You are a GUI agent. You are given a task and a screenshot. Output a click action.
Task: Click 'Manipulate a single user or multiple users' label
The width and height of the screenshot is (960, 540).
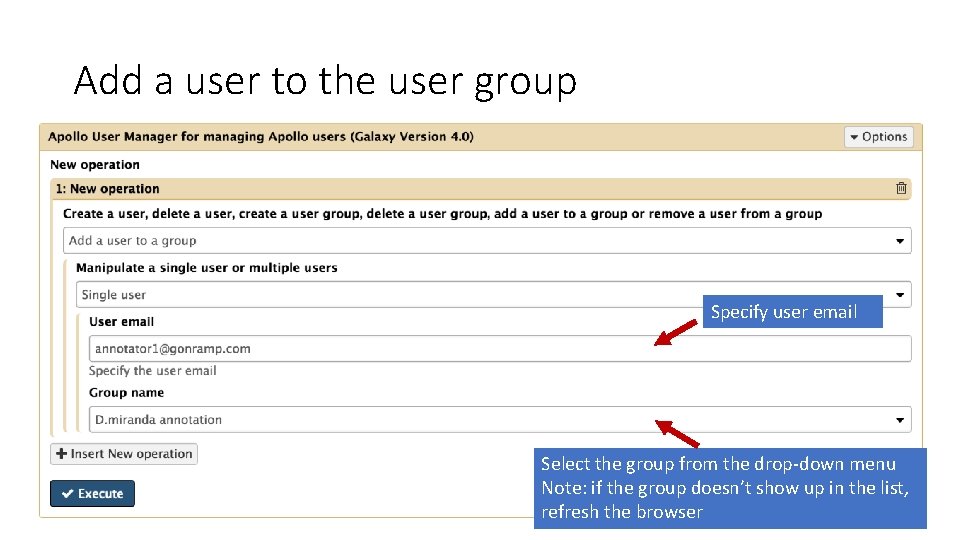pos(206,268)
